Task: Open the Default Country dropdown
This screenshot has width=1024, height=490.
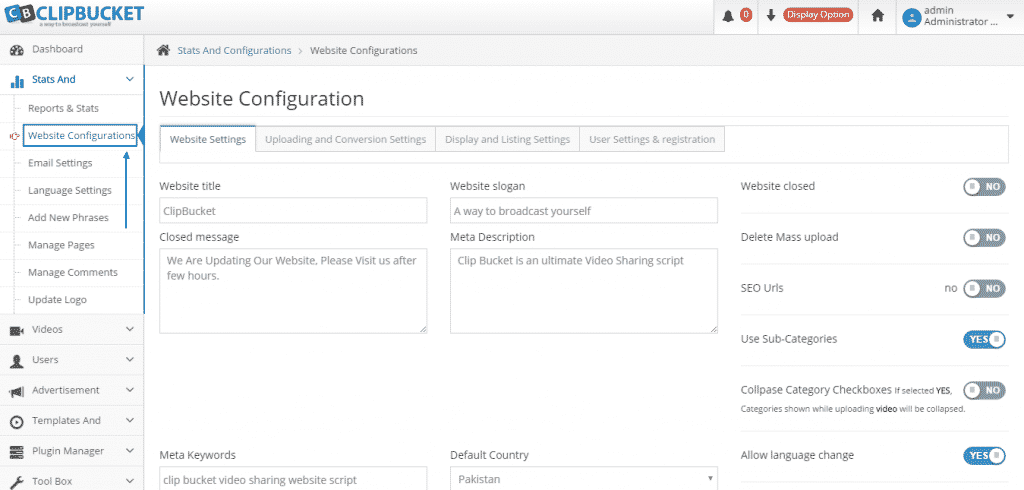Action: click(584, 478)
